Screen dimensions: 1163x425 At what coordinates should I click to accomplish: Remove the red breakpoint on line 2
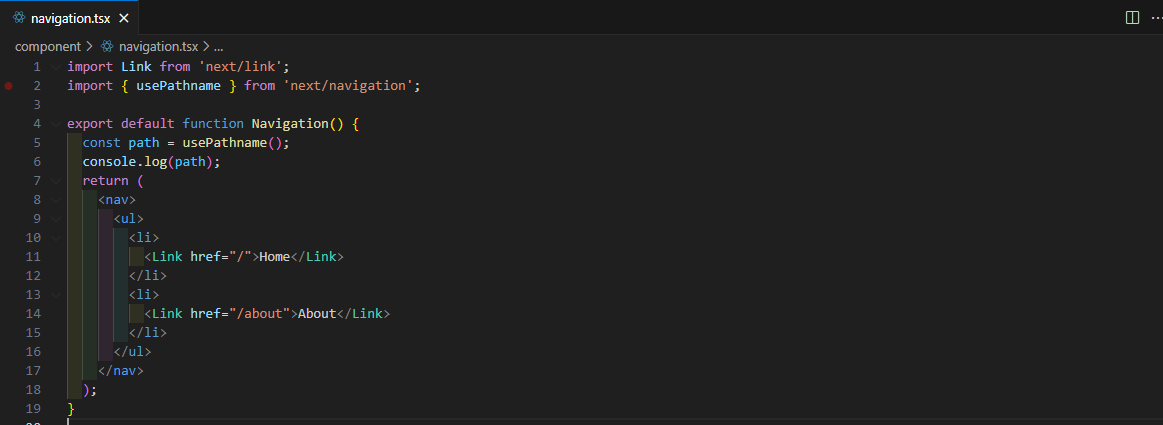[8, 86]
